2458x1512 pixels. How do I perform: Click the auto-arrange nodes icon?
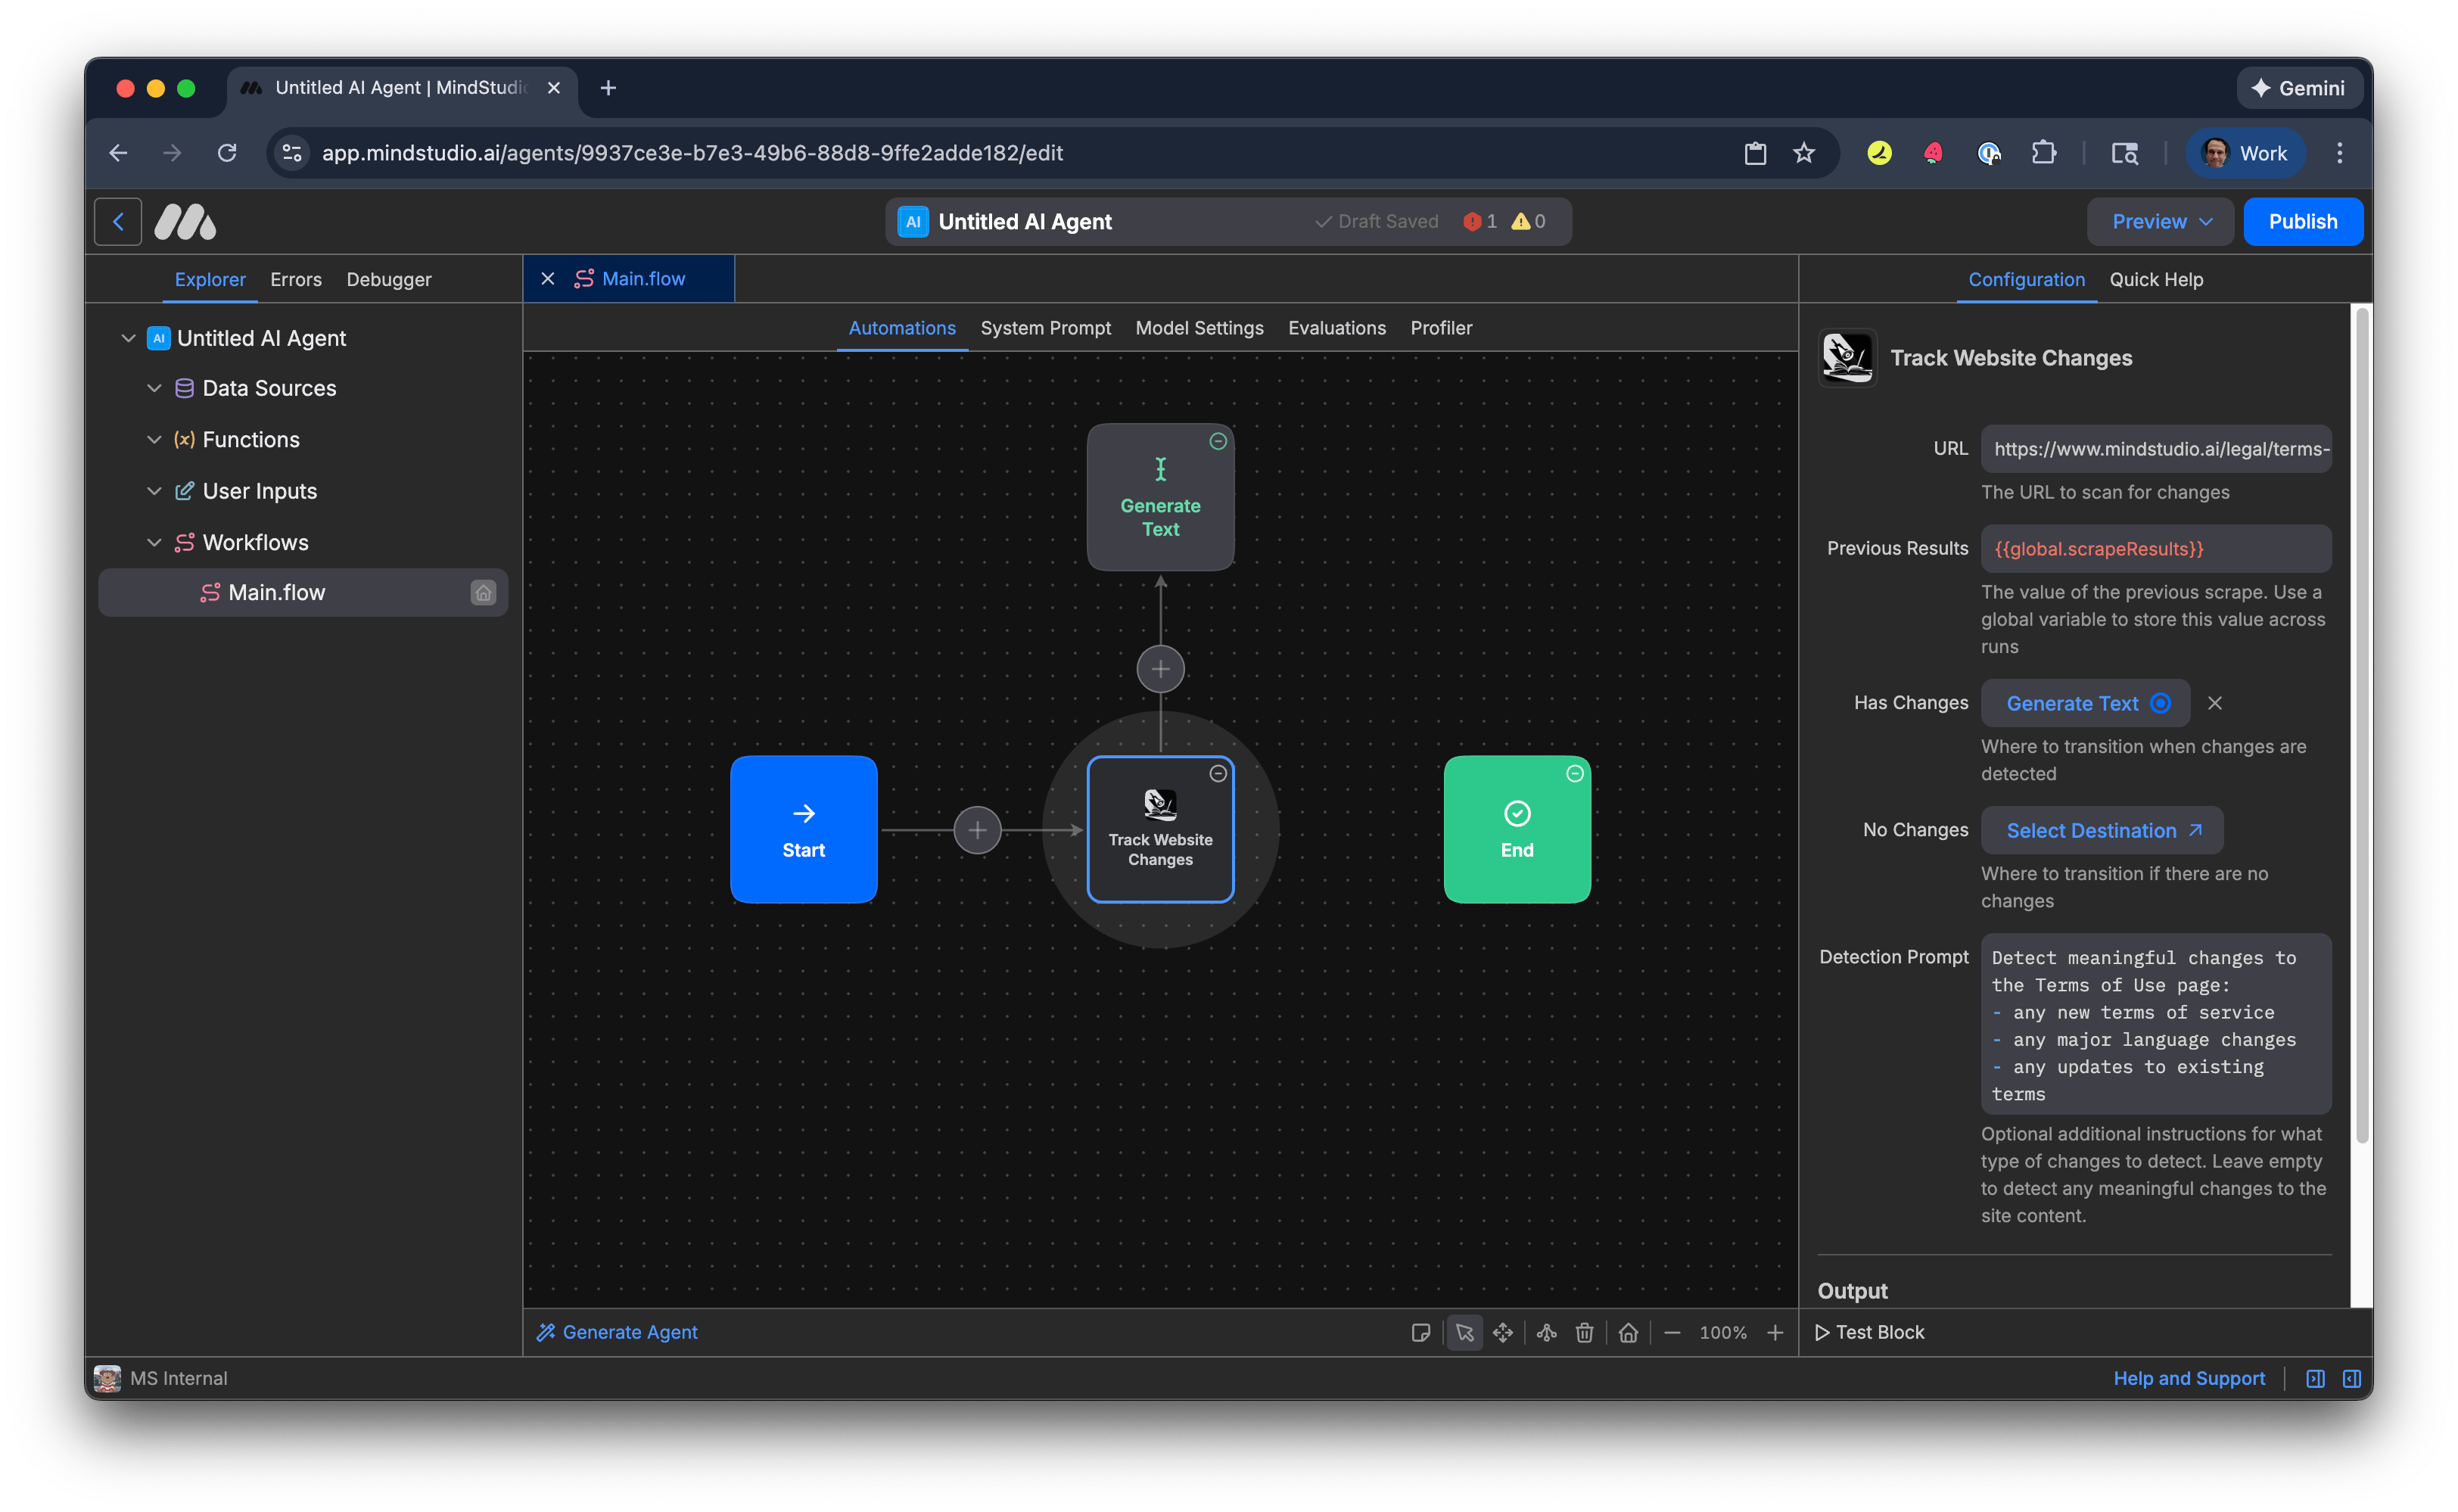pos(1546,1332)
